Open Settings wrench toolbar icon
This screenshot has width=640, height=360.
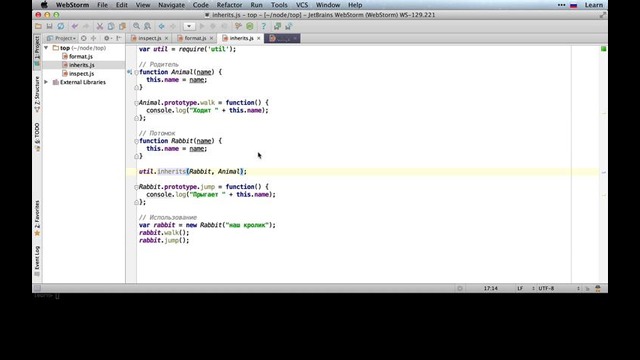click(x=238, y=26)
